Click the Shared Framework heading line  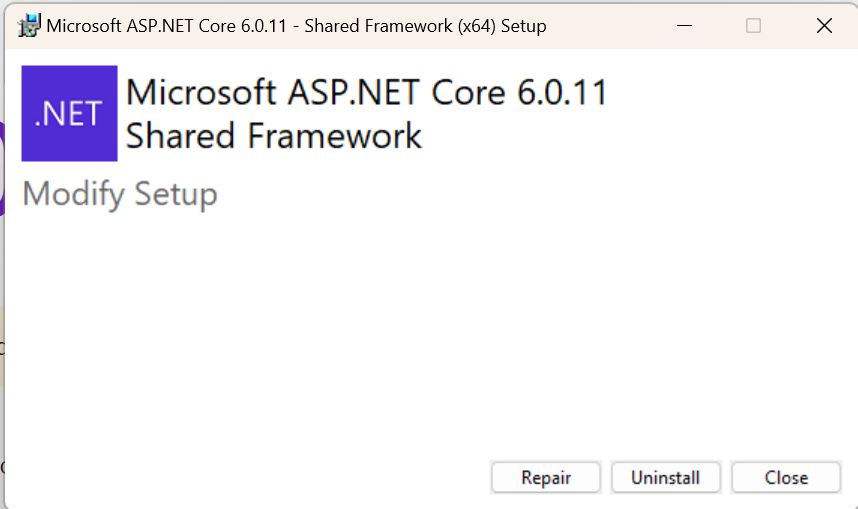[x=274, y=136]
